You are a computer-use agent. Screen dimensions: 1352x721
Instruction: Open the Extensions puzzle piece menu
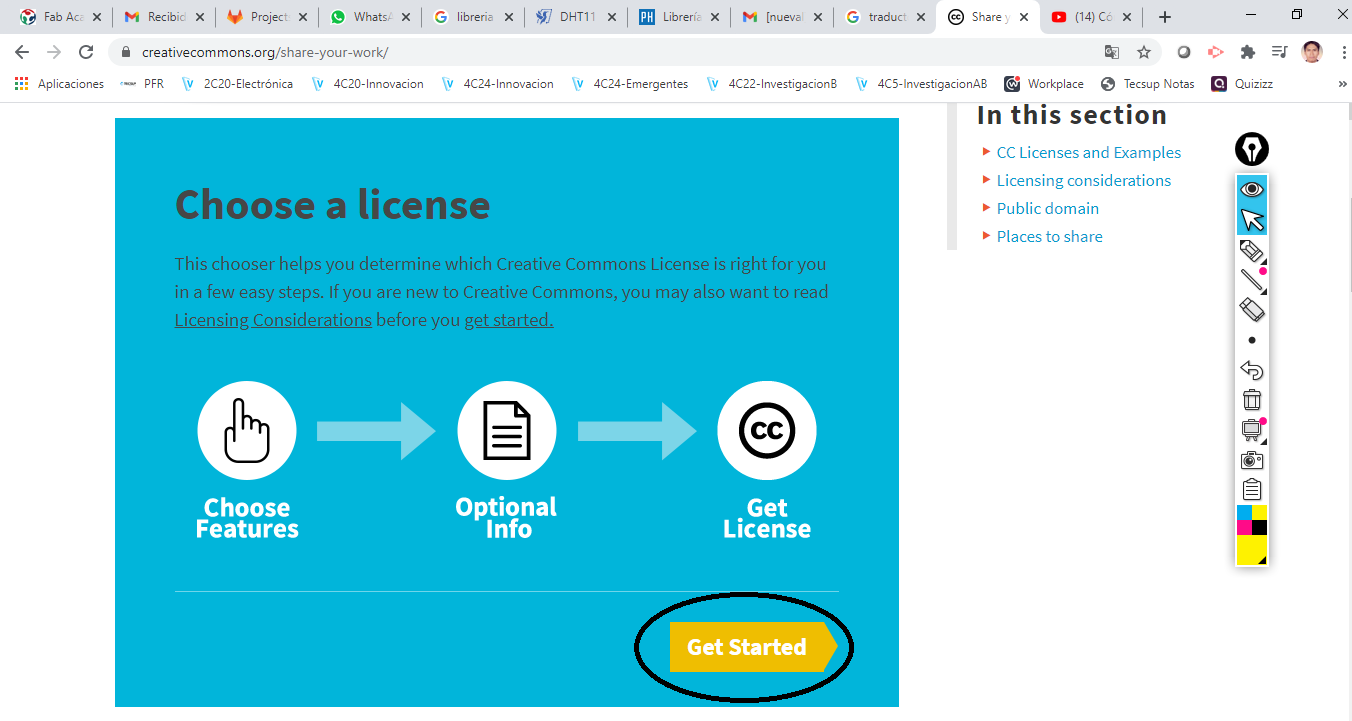(x=1248, y=52)
